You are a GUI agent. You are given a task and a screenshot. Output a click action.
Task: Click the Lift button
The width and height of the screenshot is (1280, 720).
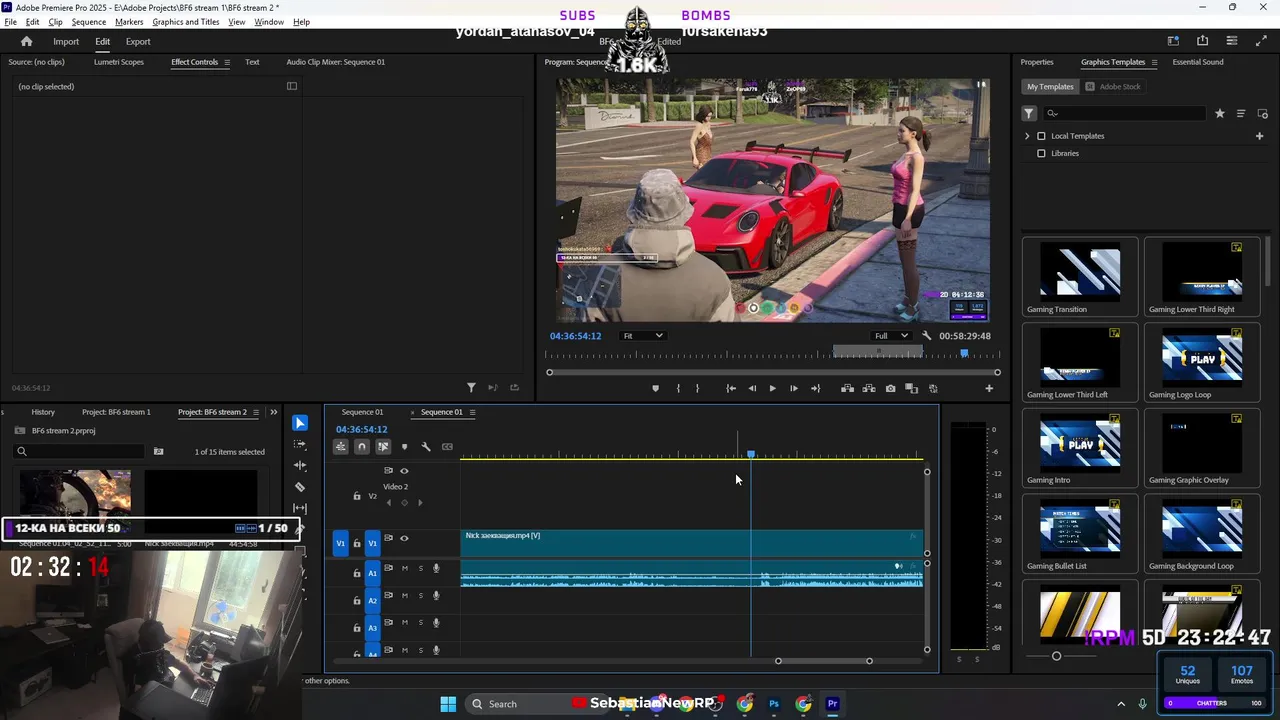(x=847, y=388)
